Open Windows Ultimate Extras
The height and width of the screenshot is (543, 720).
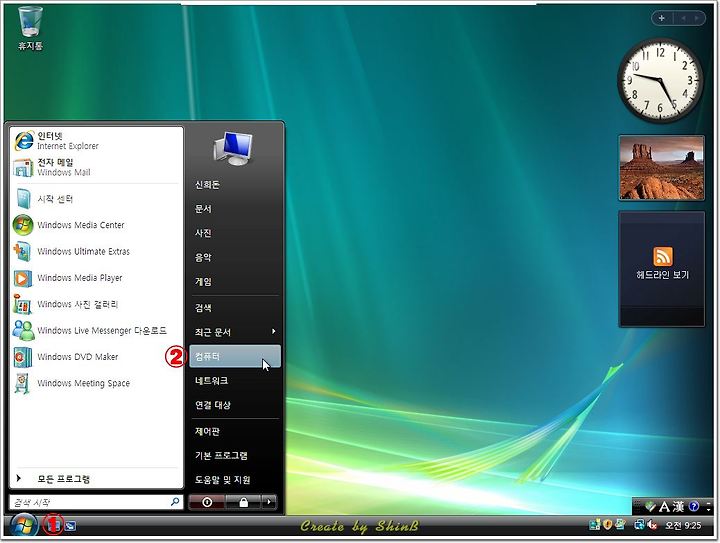click(94, 252)
